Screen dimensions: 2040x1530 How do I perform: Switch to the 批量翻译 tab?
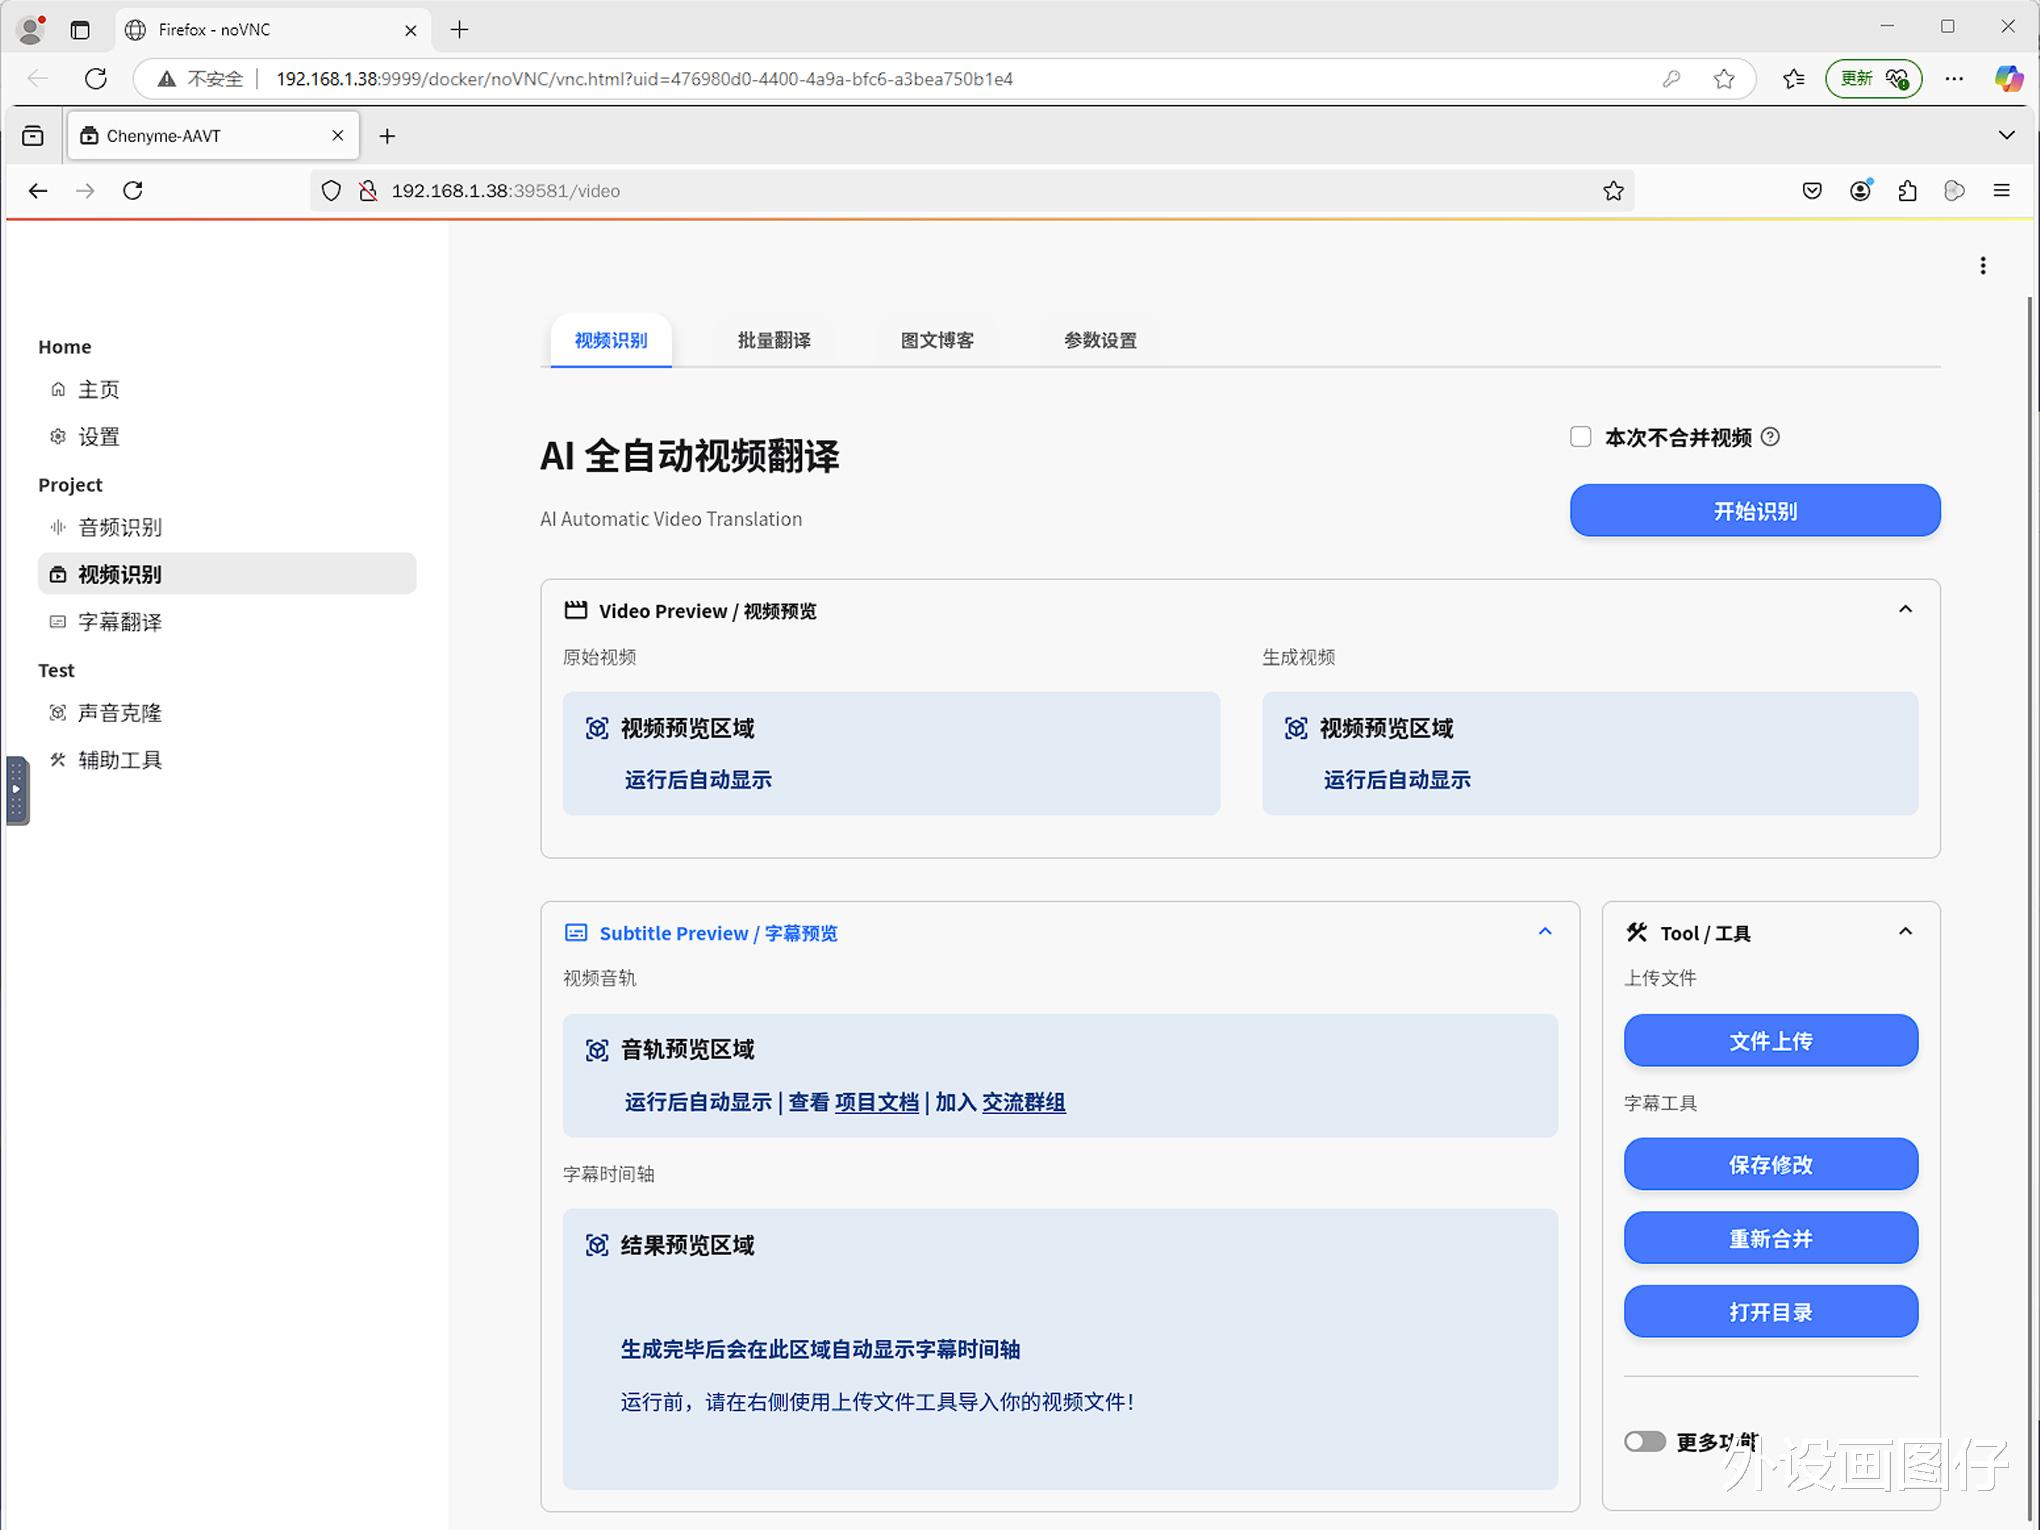pos(774,340)
